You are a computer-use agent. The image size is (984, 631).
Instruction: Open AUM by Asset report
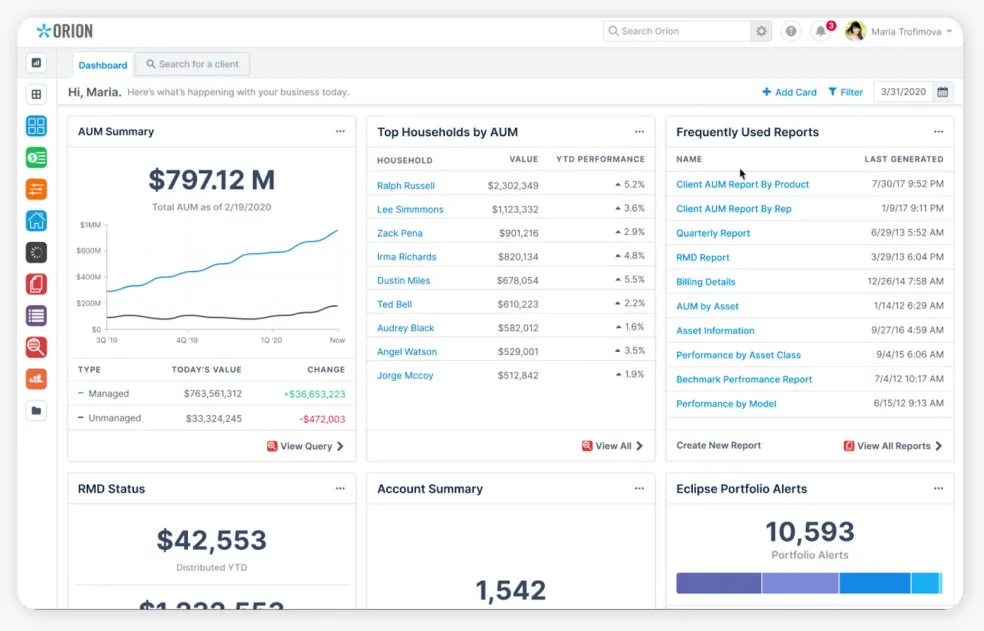(707, 306)
